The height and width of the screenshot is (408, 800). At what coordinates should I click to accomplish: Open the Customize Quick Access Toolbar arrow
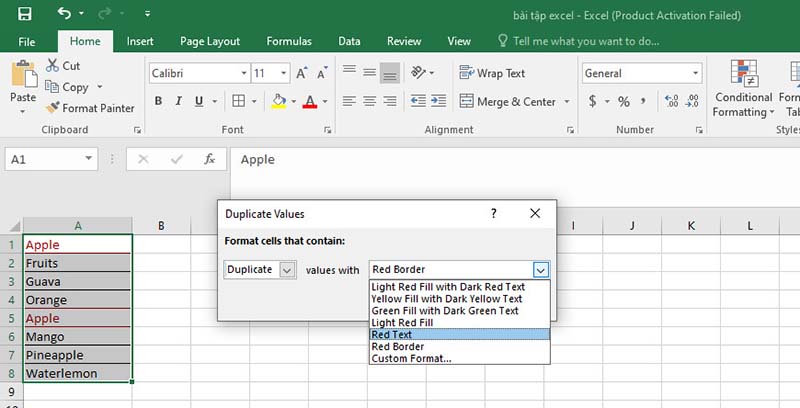coord(147,14)
